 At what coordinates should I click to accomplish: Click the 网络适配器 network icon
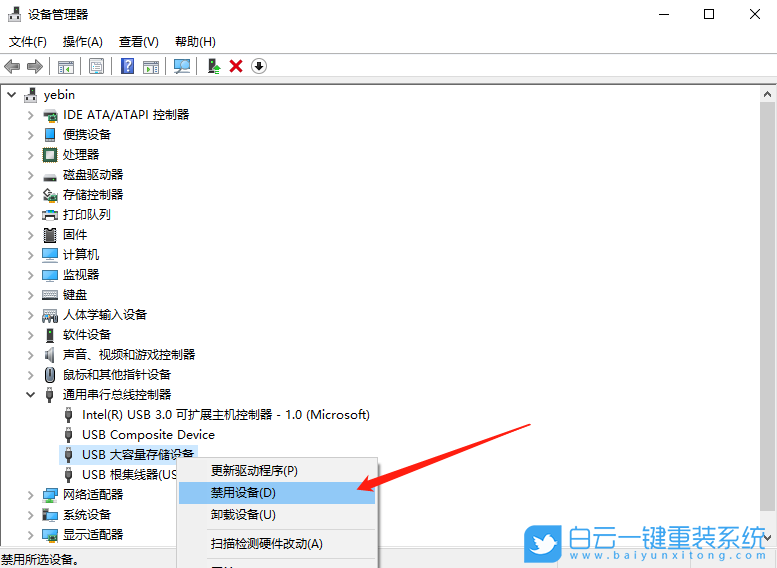tap(50, 495)
